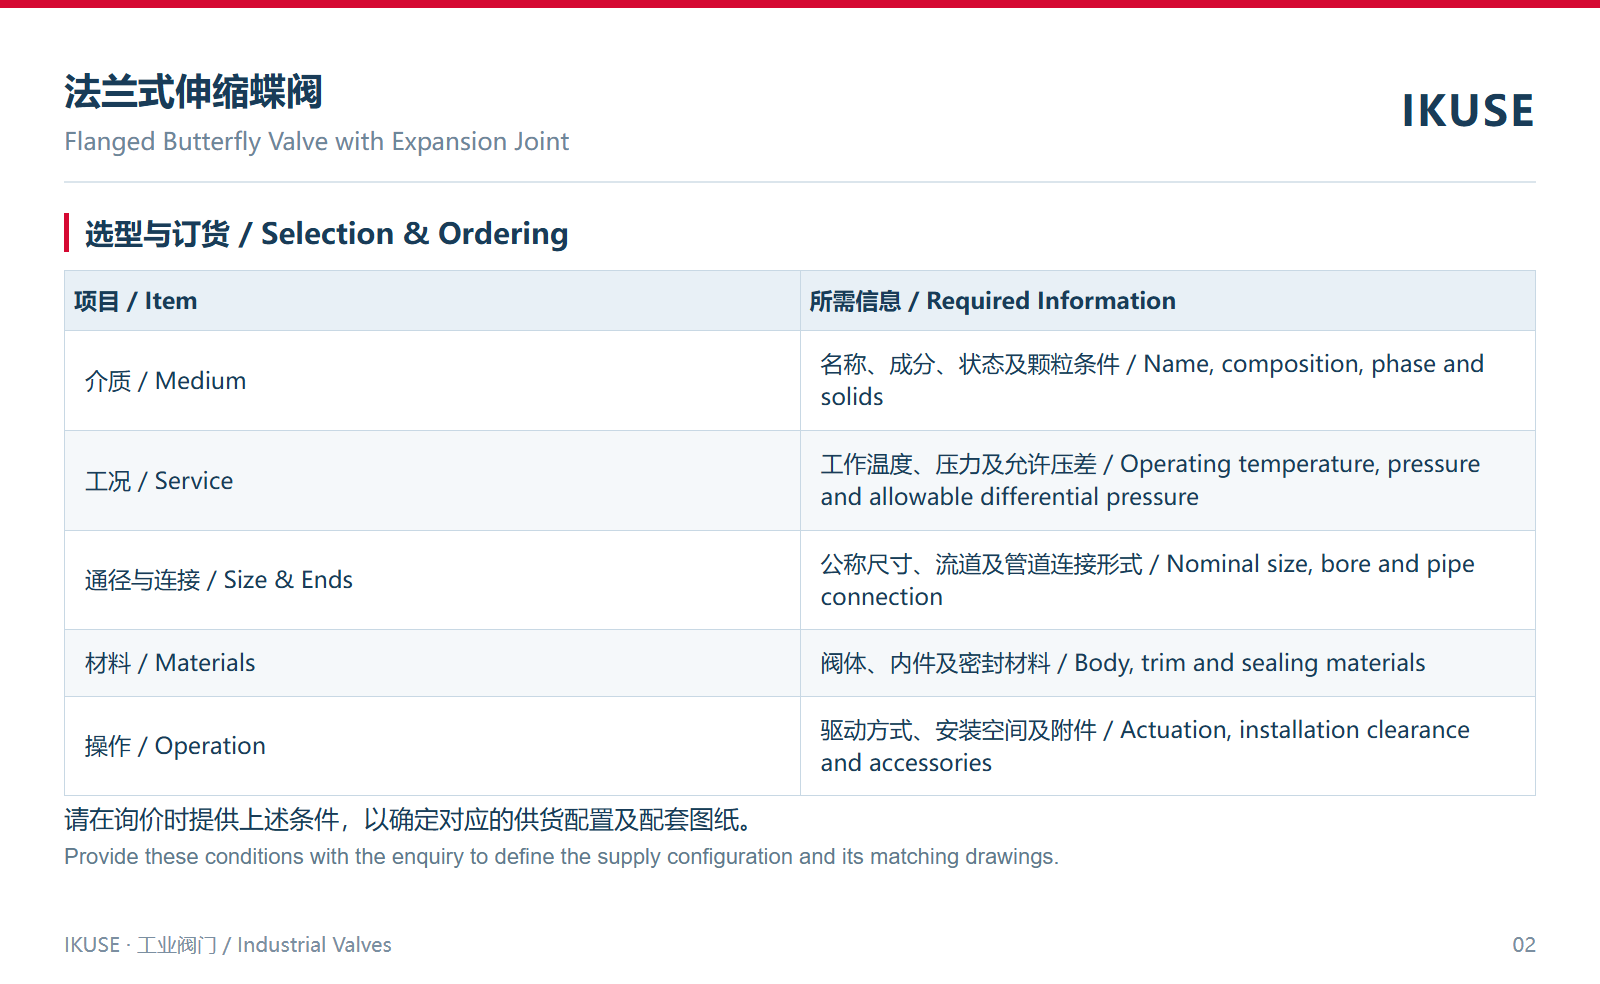Click the Nominal size, bore and pipe connection cell
The image size is (1600, 984).
pos(1168,580)
